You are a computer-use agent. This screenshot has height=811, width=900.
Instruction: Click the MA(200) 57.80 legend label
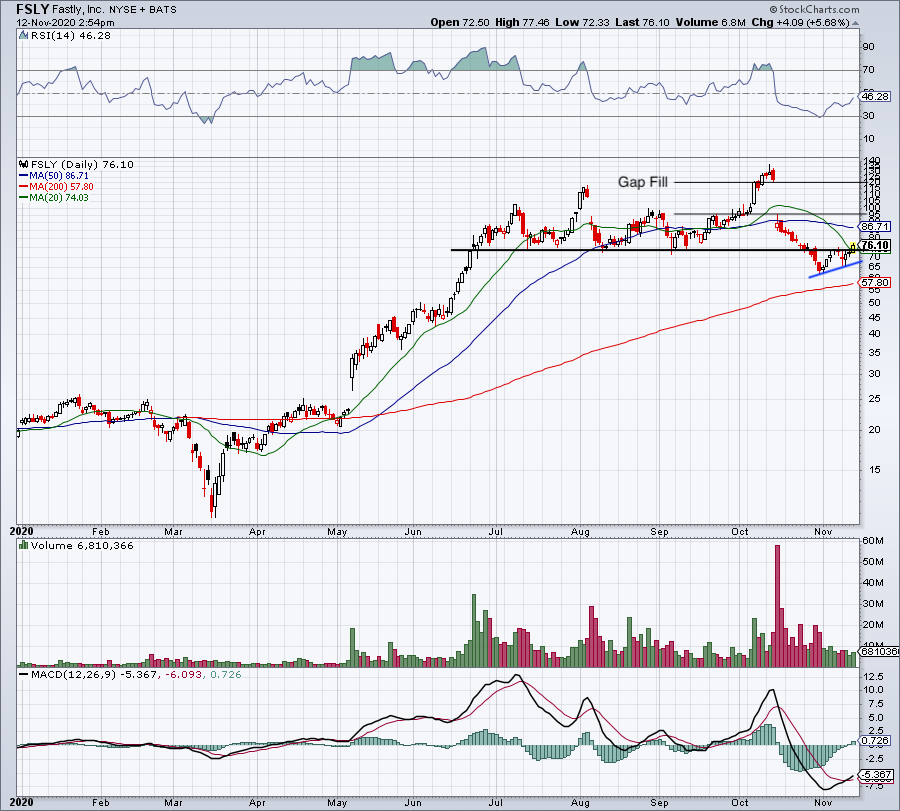pos(61,187)
